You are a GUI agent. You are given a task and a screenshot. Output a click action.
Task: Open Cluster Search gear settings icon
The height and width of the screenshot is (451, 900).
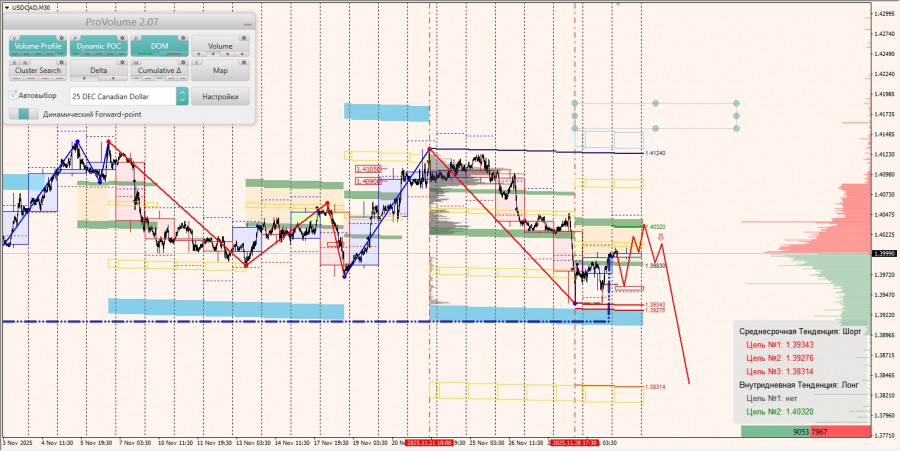[61, 63]
